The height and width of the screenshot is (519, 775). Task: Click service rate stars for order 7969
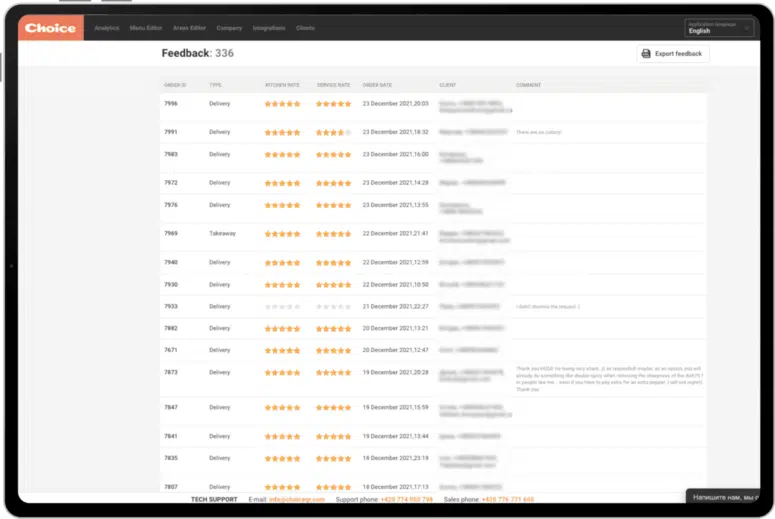[x=333, y=234]
